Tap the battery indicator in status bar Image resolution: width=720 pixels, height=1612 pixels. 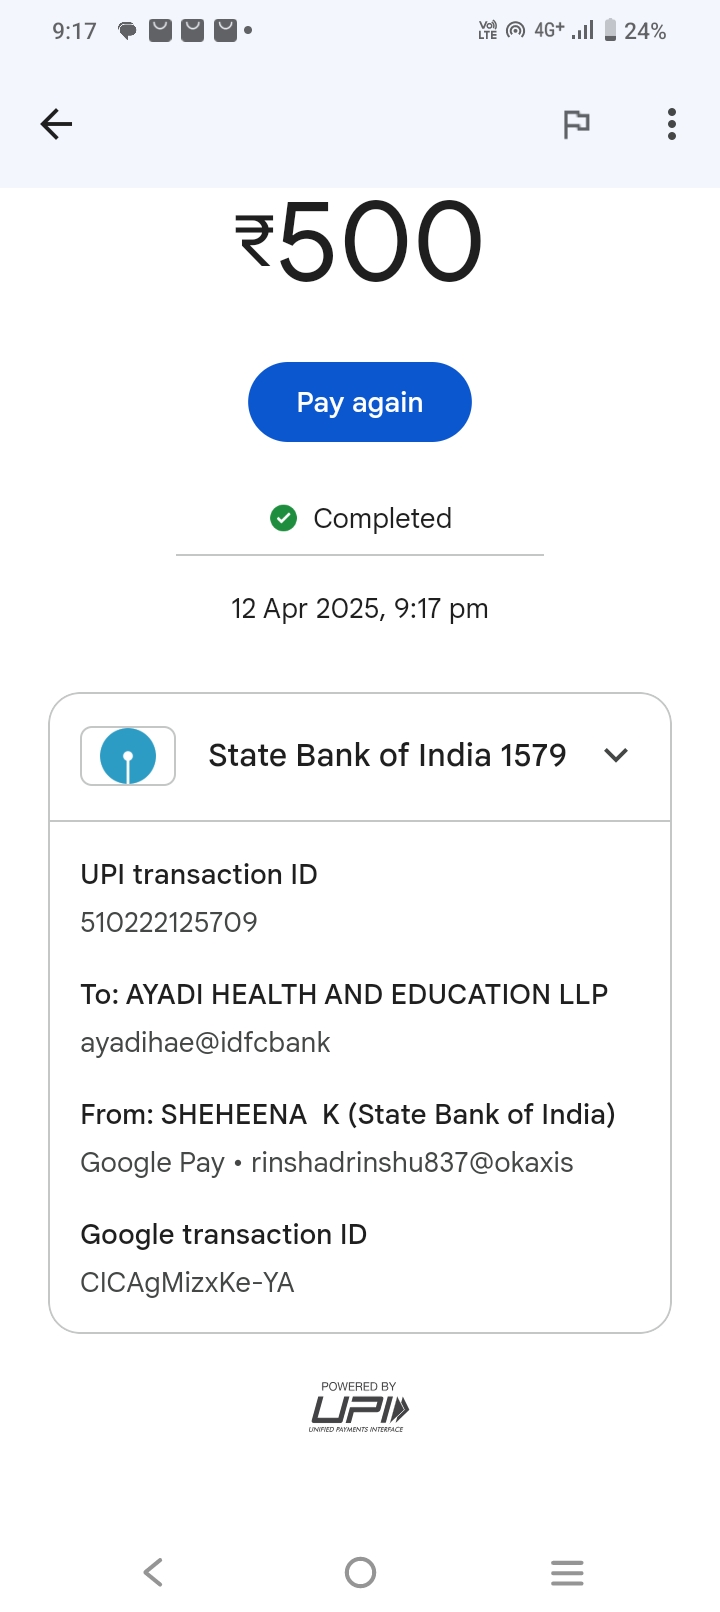pyautogui.click(x=610, y=31)
